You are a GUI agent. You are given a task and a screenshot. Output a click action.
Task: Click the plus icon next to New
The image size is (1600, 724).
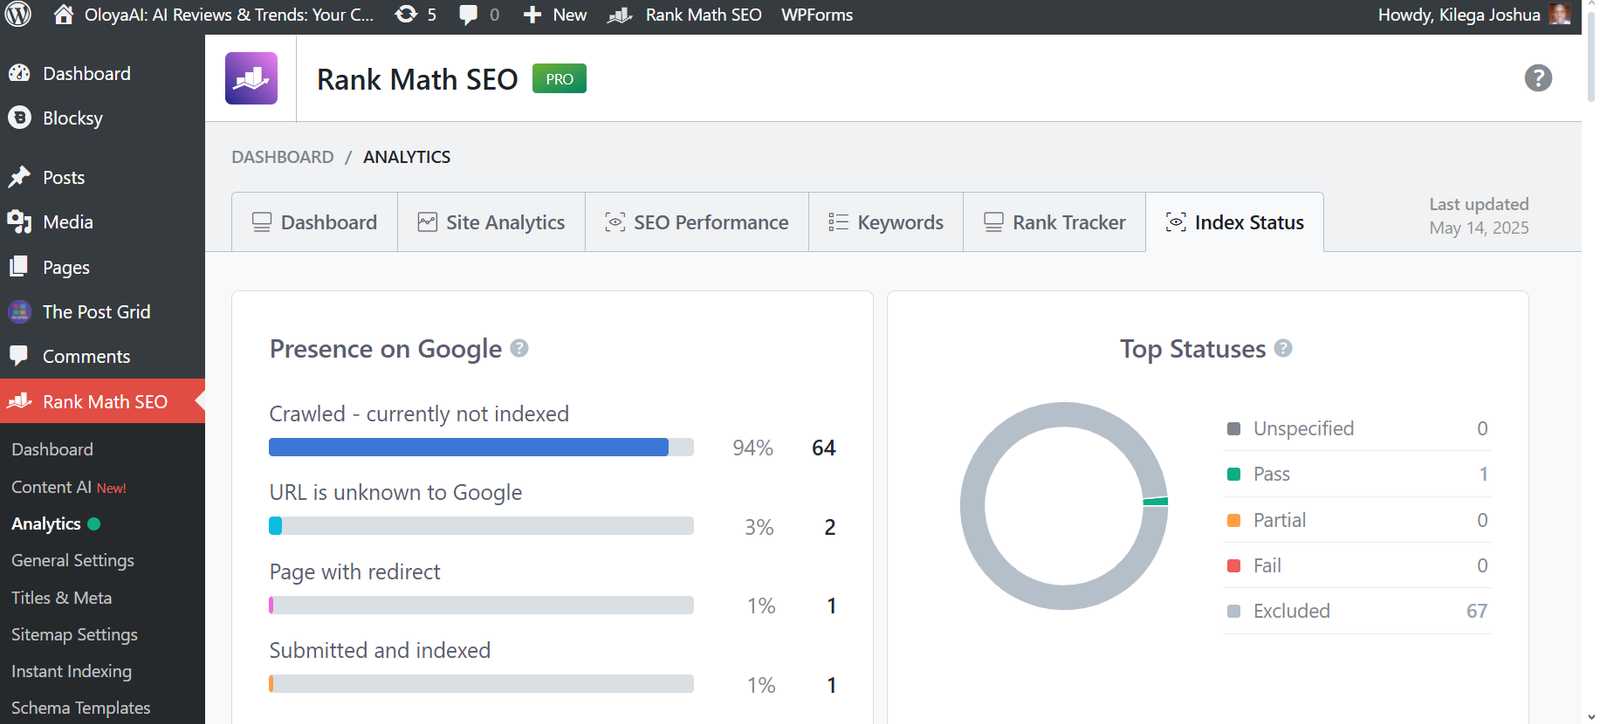(532, 15)
